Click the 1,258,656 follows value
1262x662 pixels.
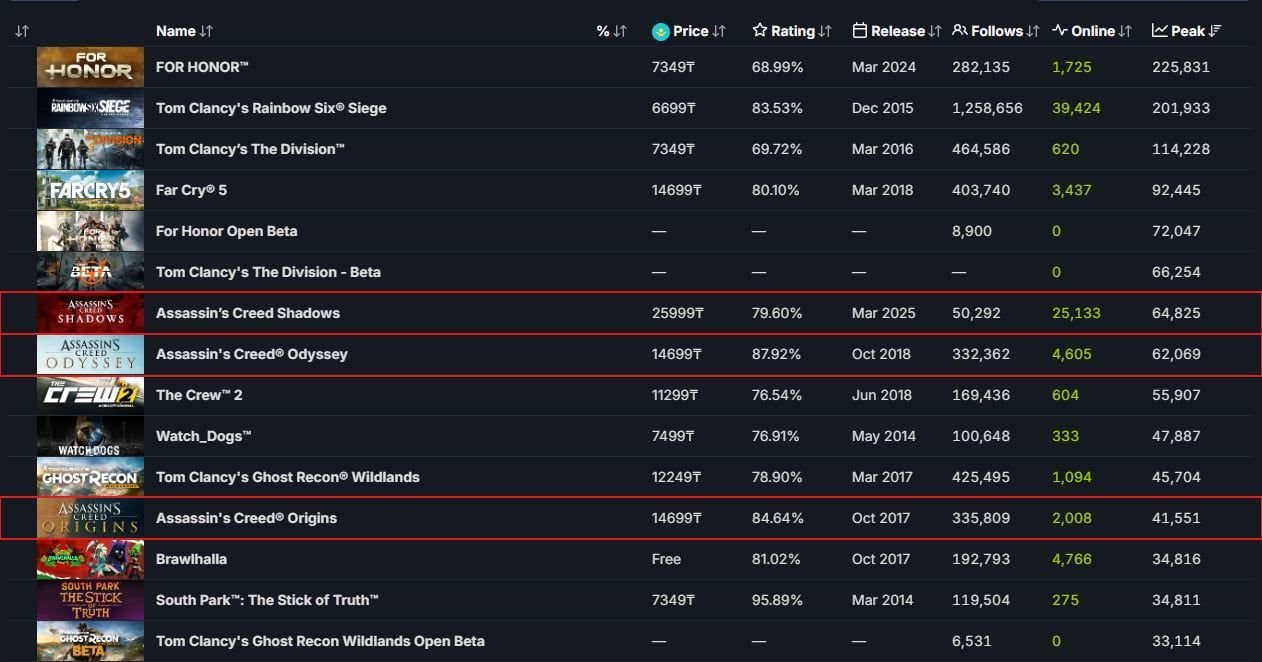987,108
